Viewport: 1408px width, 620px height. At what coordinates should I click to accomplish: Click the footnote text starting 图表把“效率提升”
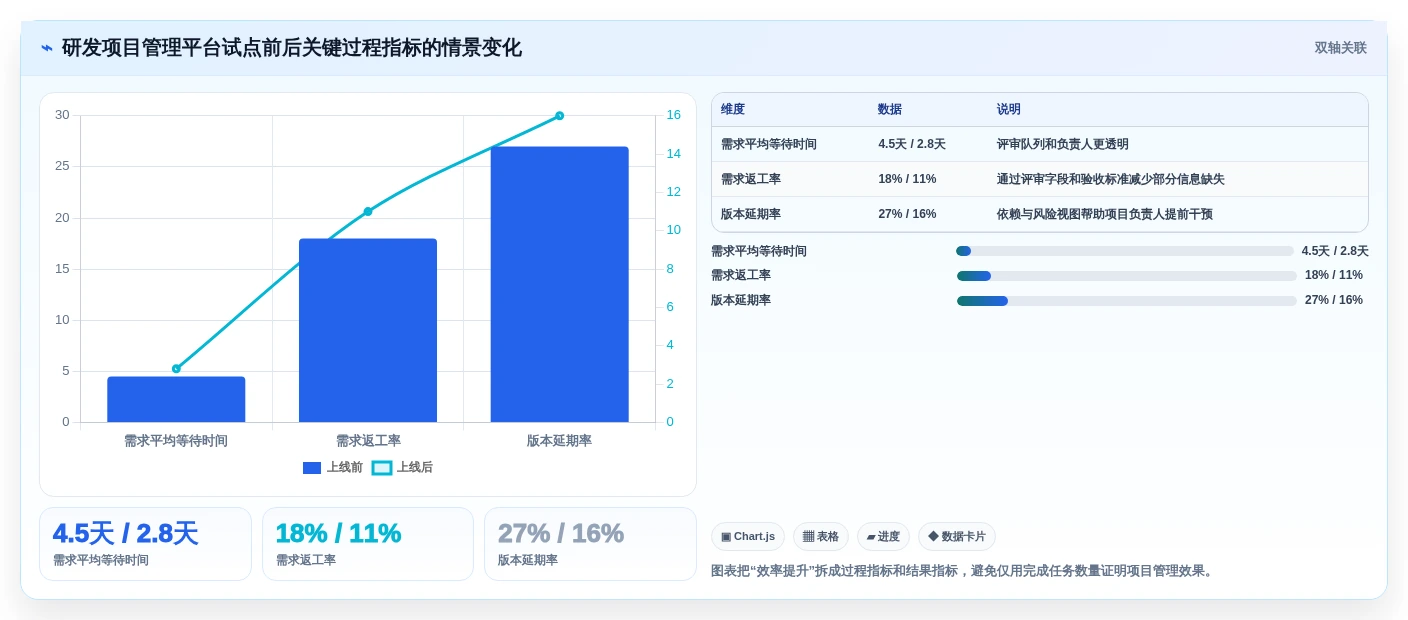pos(963,572)
